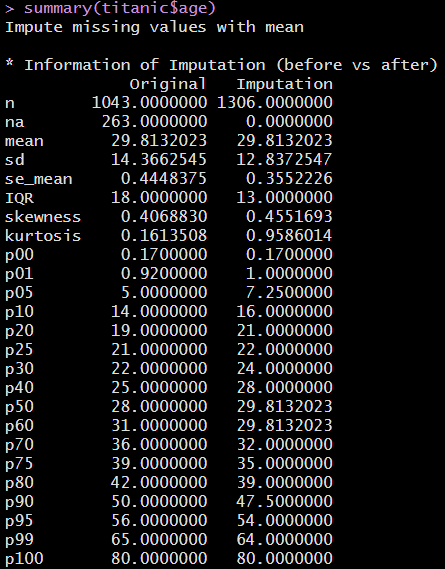The height and width of the screenshot is (569, 445).
Task: Click the p01 value 1.0000000
Action: coord(289,273)
